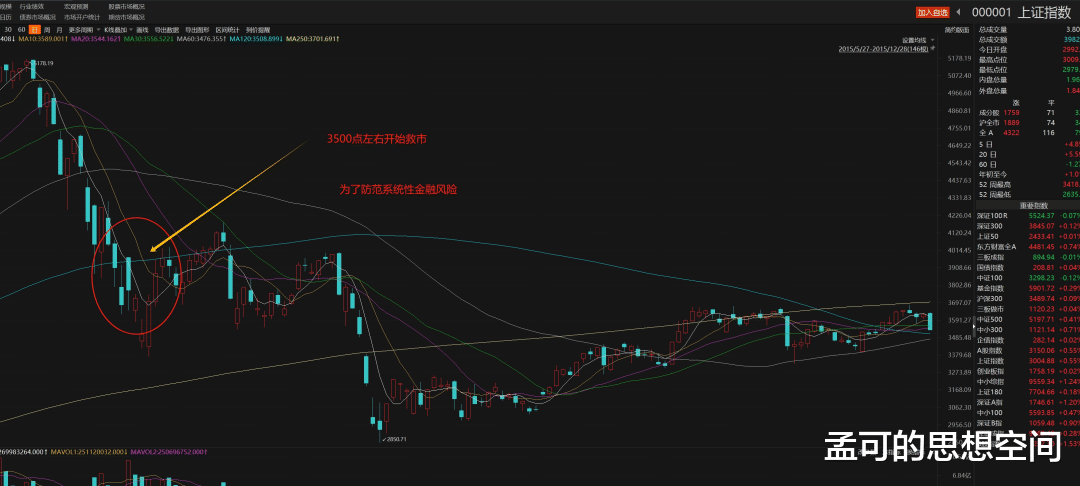
Task: Click the MA30:3556.522 indicator label
Action: (150, 39)
